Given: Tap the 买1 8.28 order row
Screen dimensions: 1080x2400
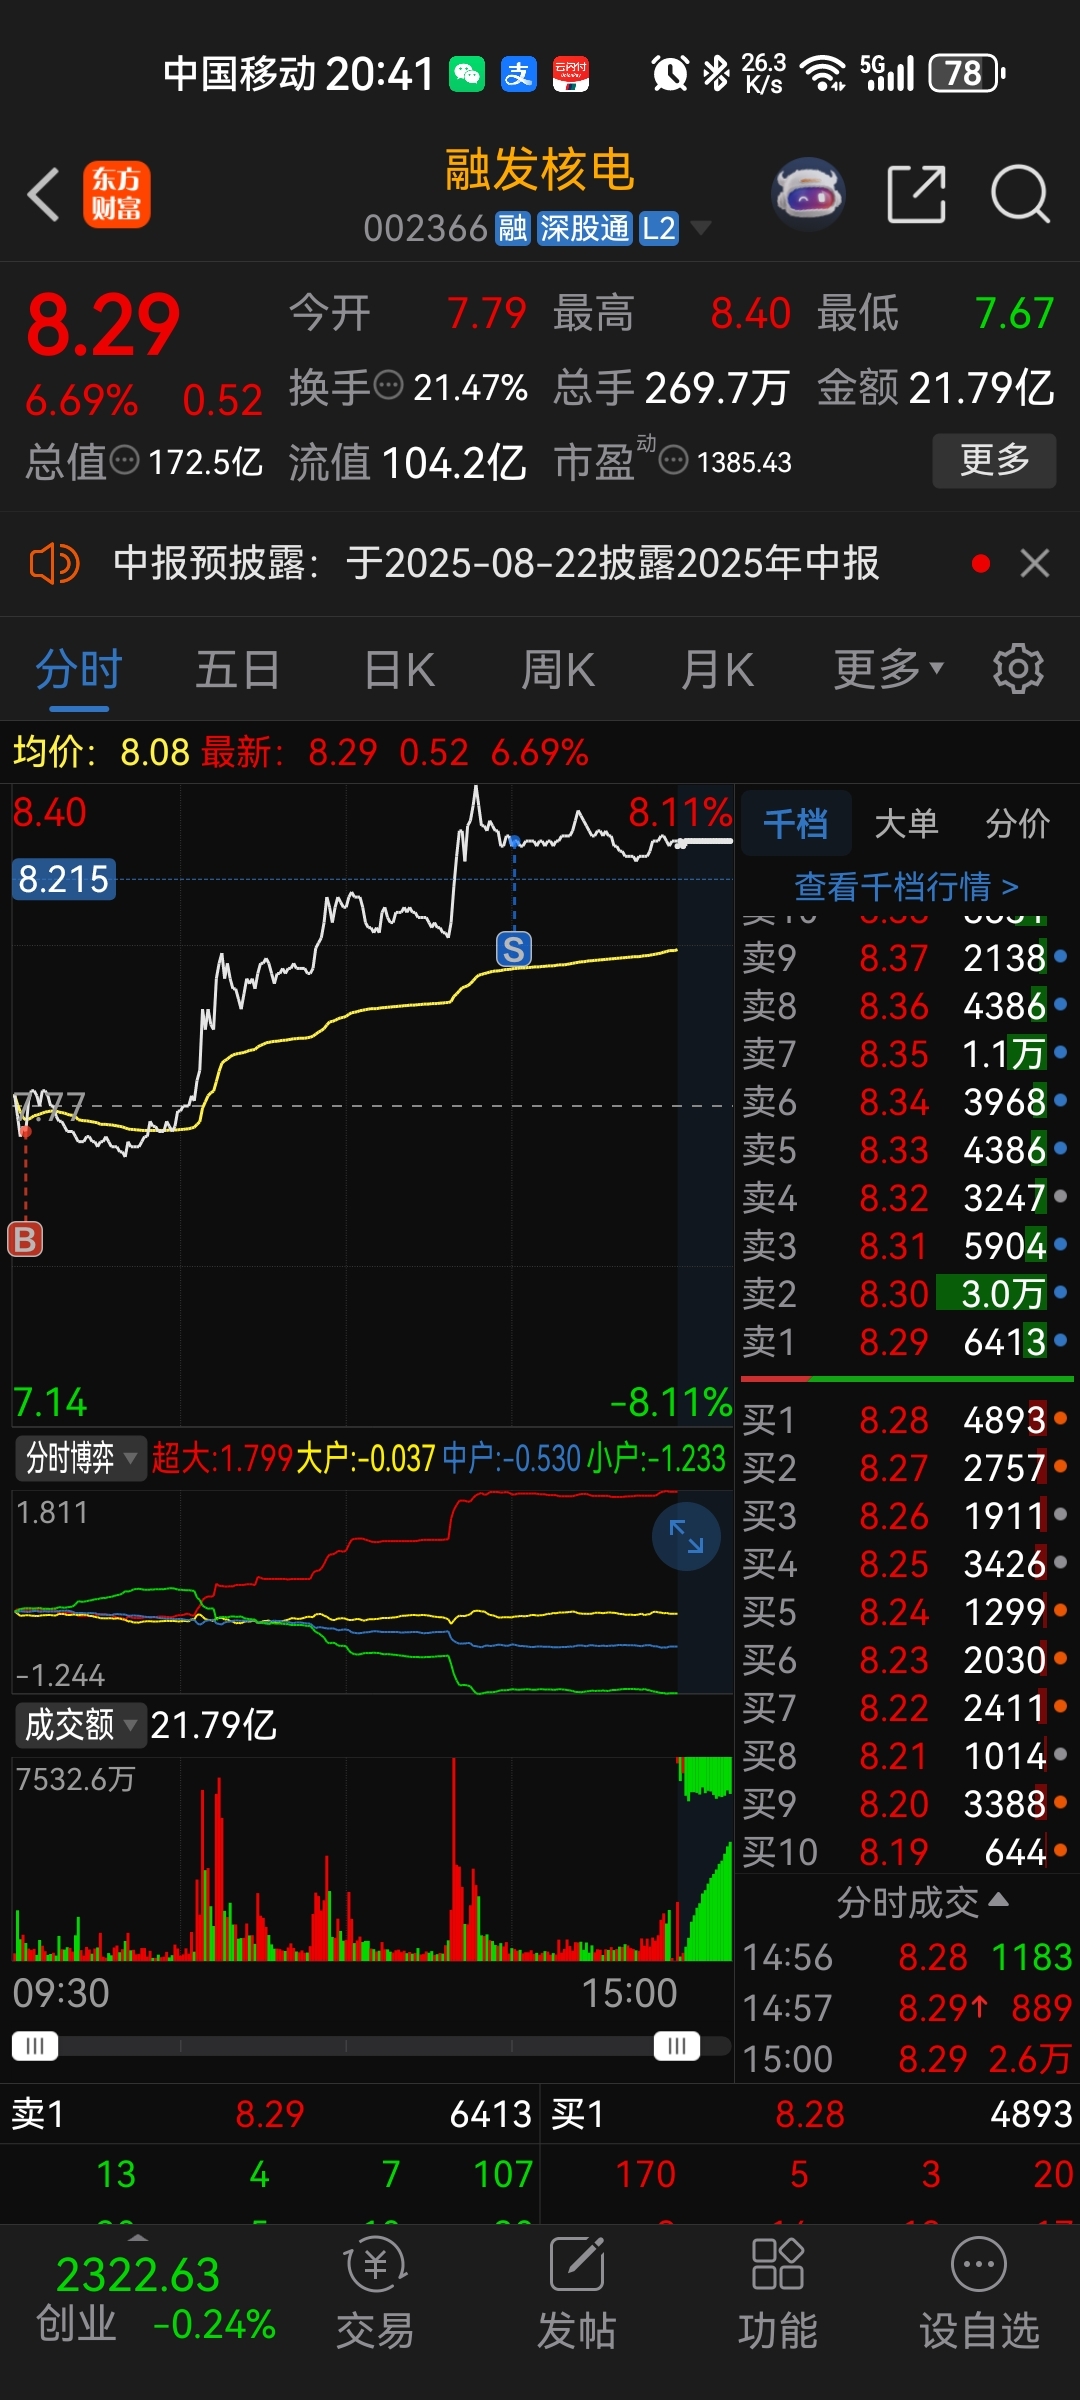Looking at the screenshot, I should click(906, 1420).
